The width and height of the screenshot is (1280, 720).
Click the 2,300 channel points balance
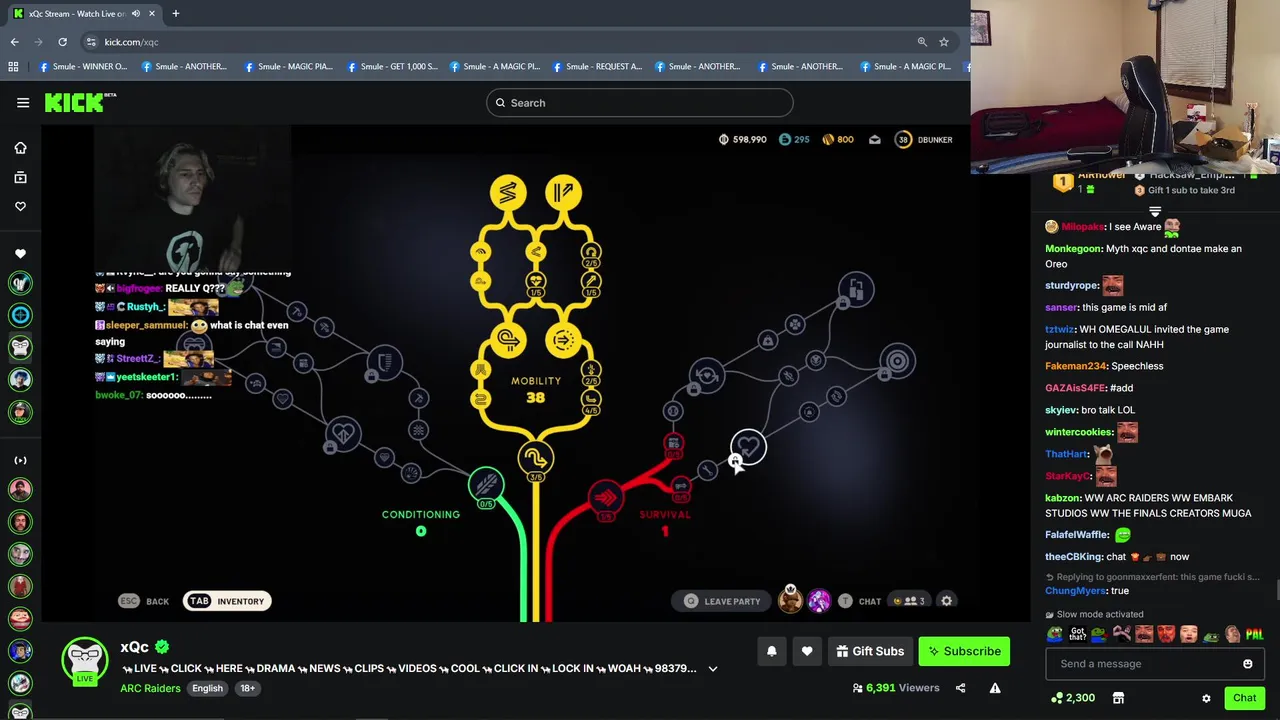click(x=1072, y=698)
